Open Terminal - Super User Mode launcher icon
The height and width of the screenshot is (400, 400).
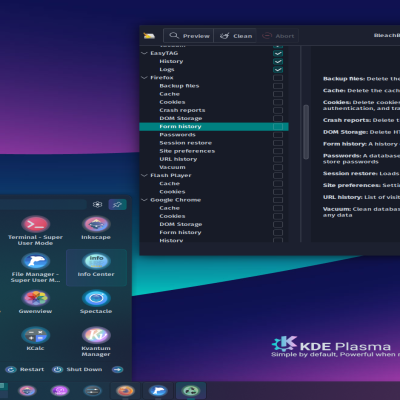35,224
